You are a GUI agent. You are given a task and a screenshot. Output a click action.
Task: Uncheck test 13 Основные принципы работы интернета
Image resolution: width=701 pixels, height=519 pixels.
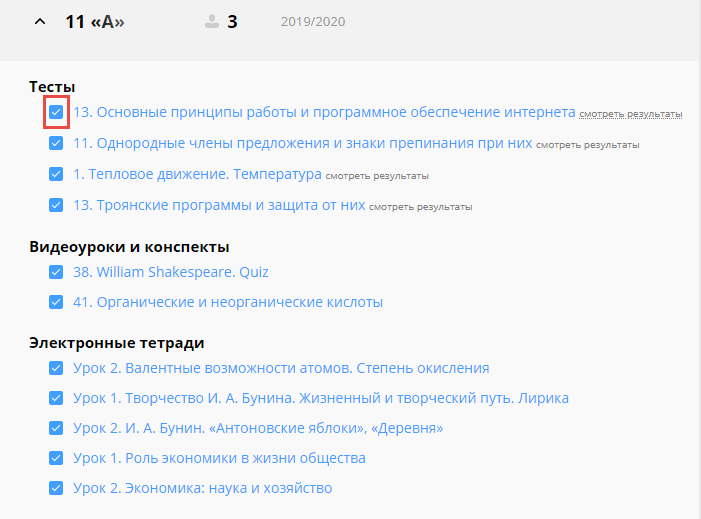tap(56, 112)
